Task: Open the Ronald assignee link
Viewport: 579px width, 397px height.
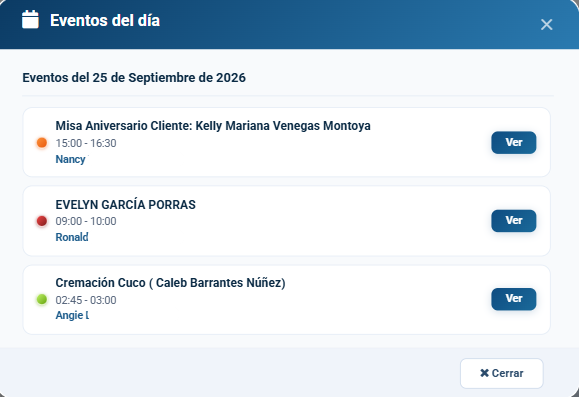Action: tap(72, 237)
